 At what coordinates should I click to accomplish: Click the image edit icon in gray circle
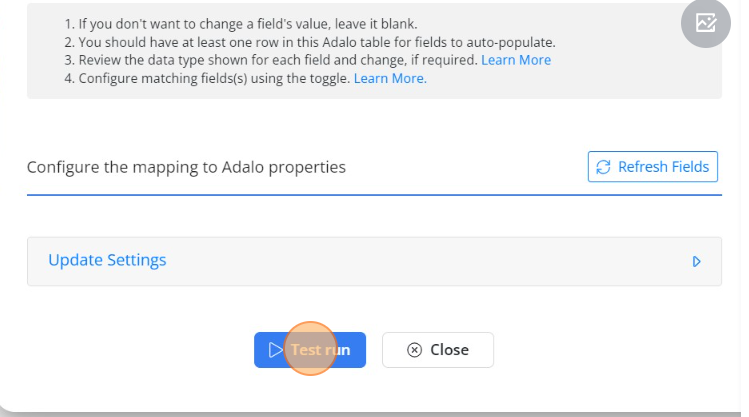(706, 22)
